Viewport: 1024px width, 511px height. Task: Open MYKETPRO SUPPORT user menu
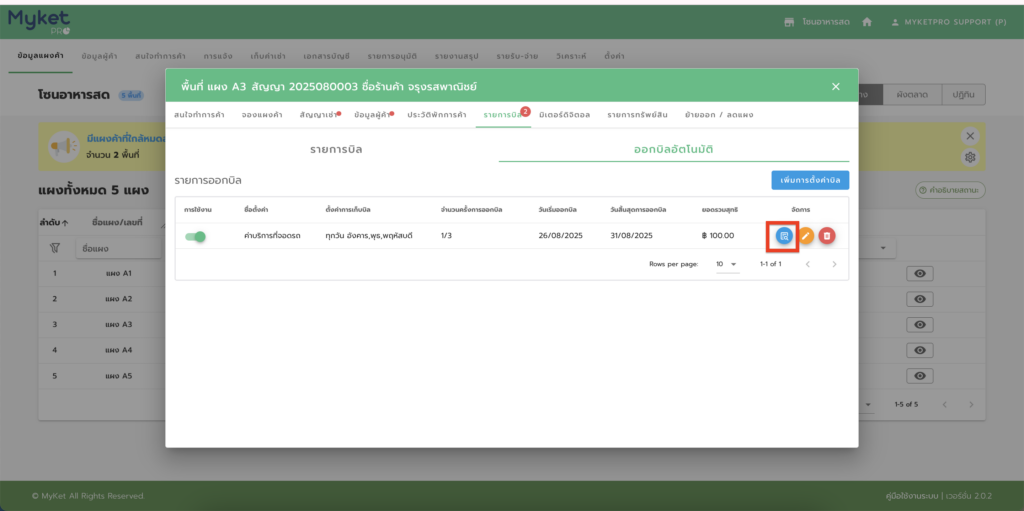click(x=949, y=22)
